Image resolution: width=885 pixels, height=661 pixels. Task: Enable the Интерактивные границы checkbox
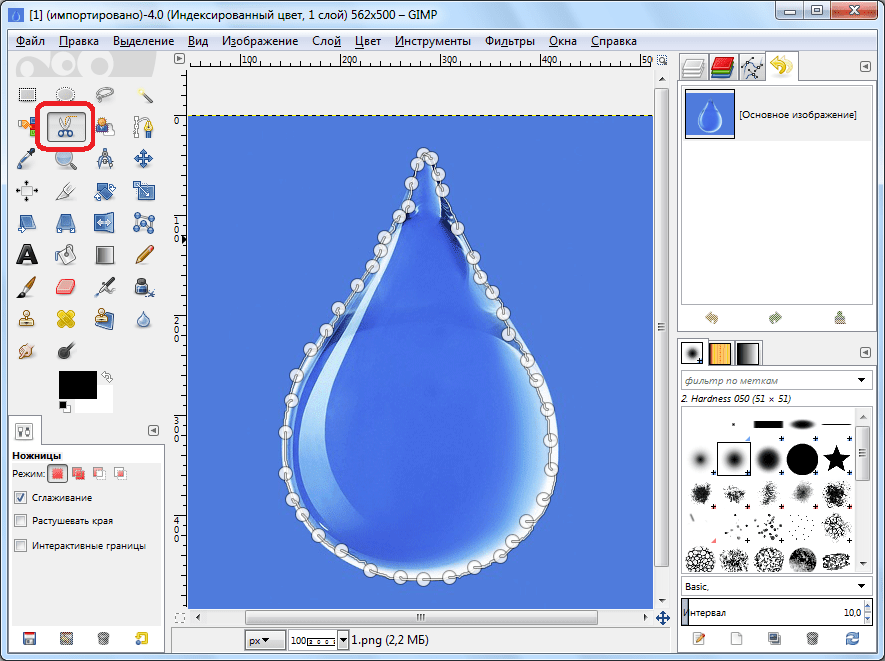click(21, 545)
